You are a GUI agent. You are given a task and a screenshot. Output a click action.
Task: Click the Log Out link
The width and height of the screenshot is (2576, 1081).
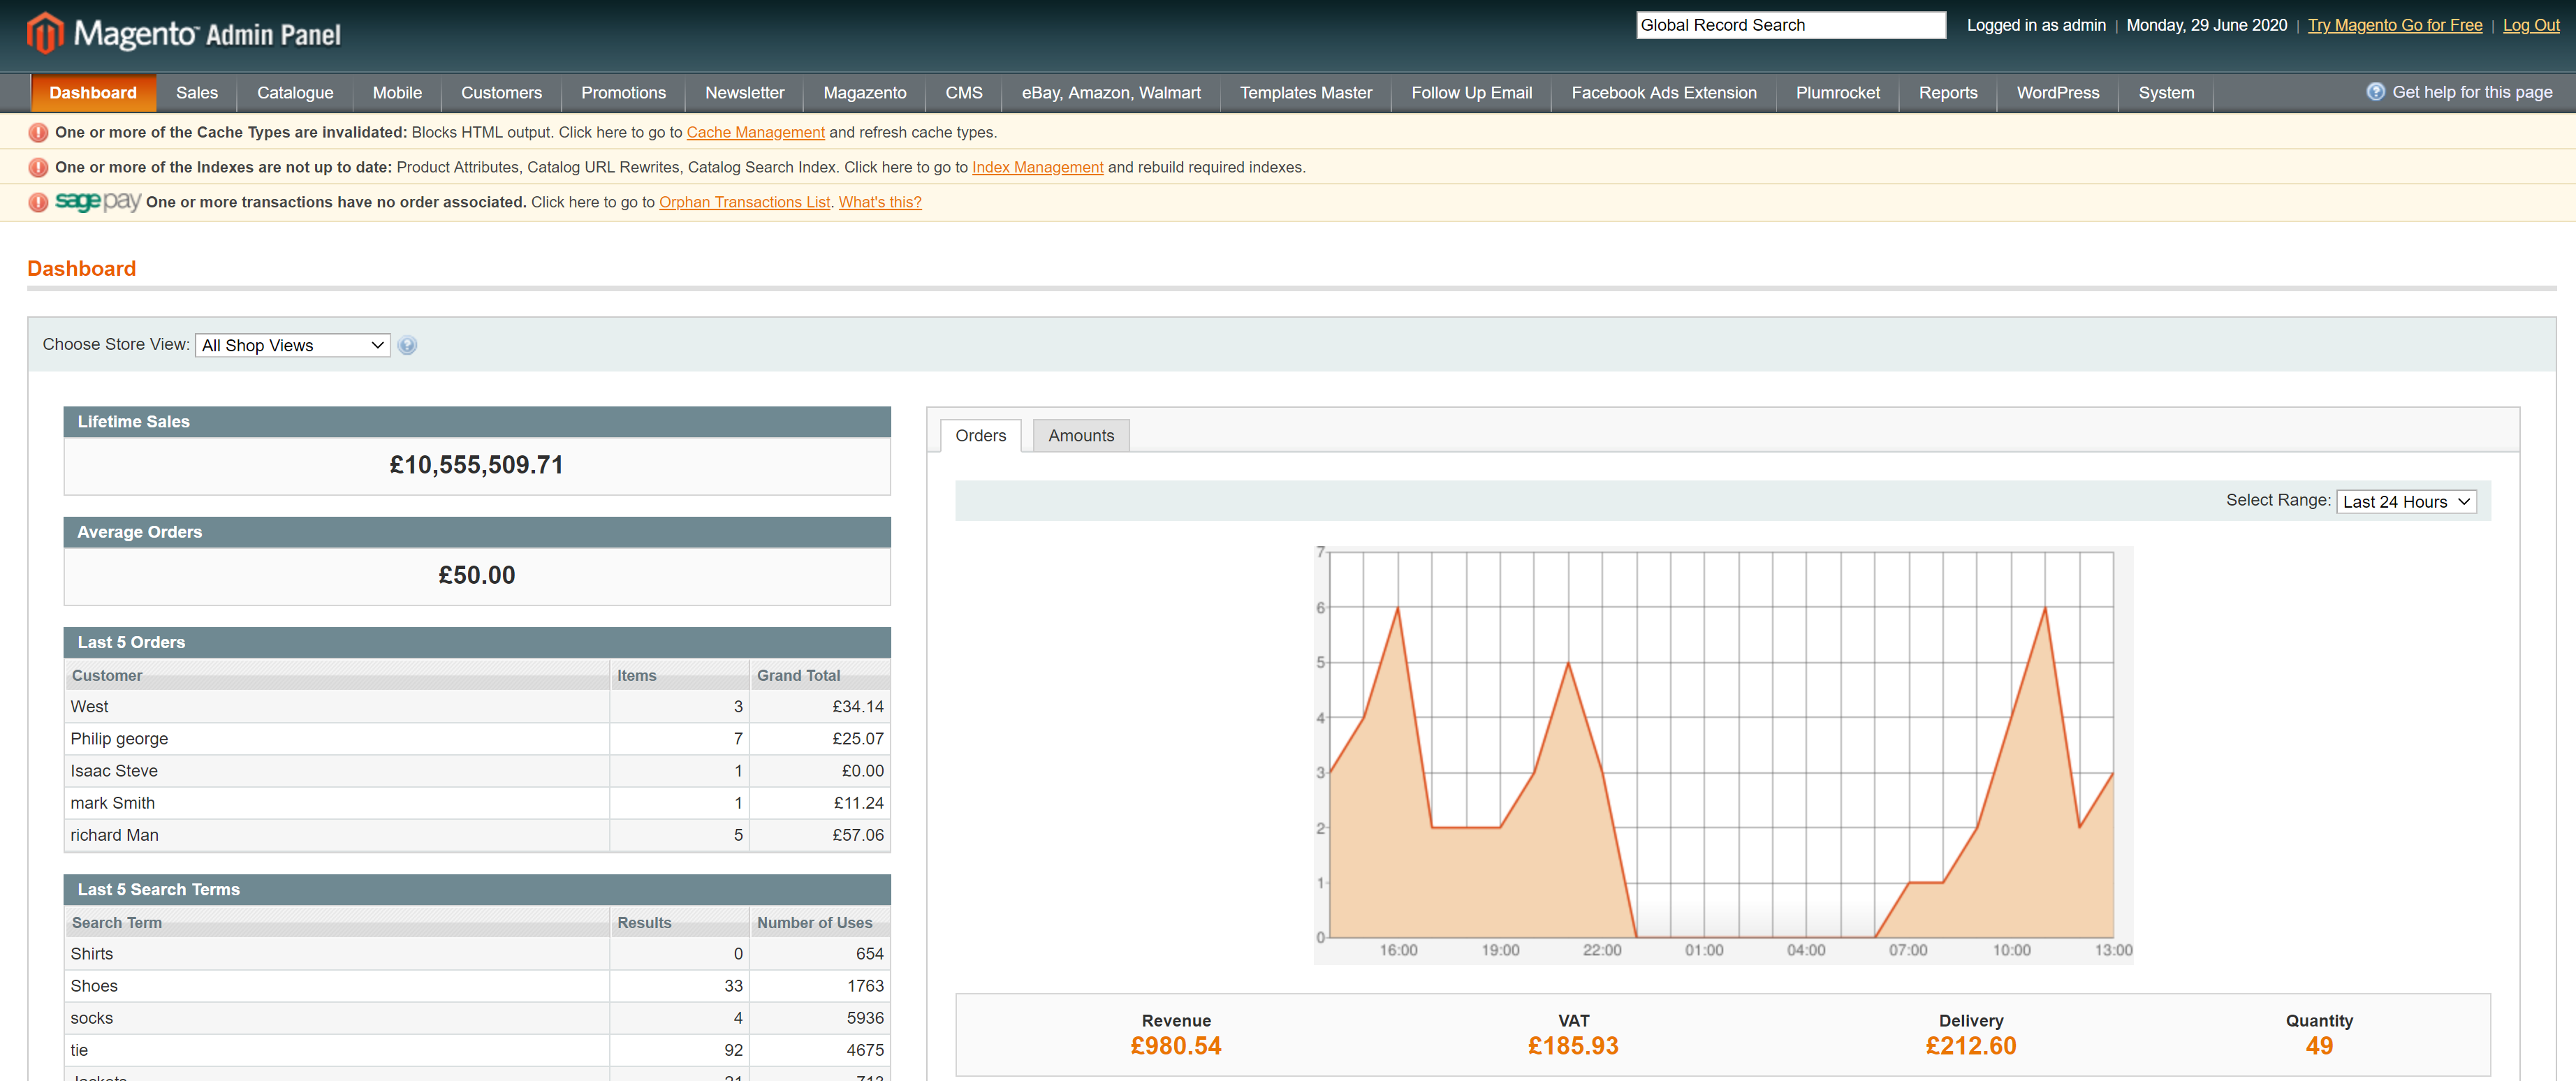coord(2530,25)
